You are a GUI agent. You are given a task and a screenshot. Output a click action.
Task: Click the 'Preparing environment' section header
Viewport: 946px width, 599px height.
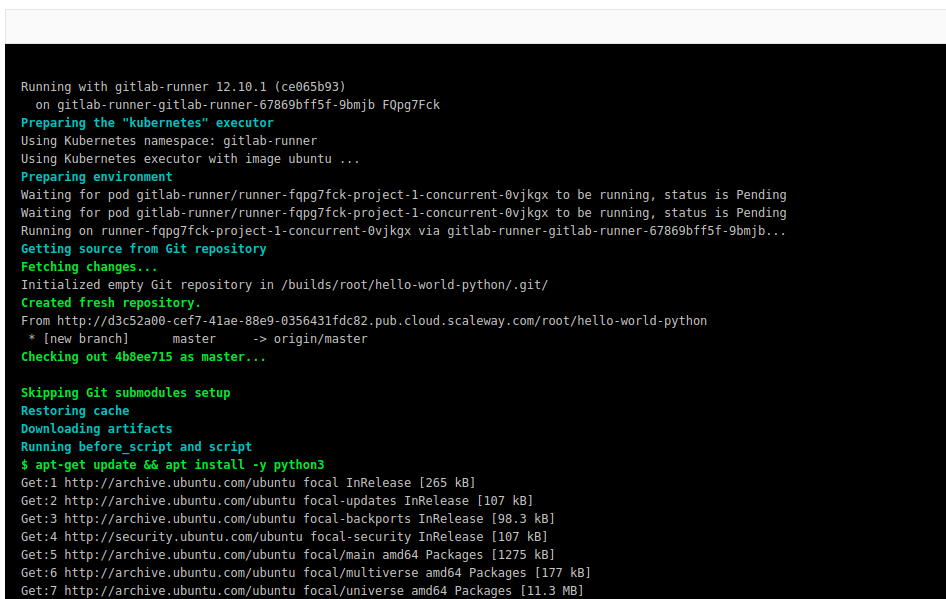(x=96, y=177)
